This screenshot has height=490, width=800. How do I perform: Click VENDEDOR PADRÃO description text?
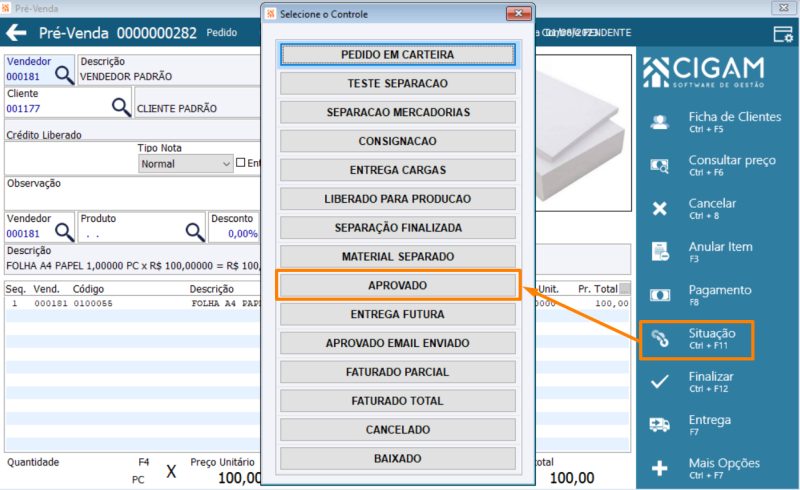pyautogui.click(x=126, y=77)
